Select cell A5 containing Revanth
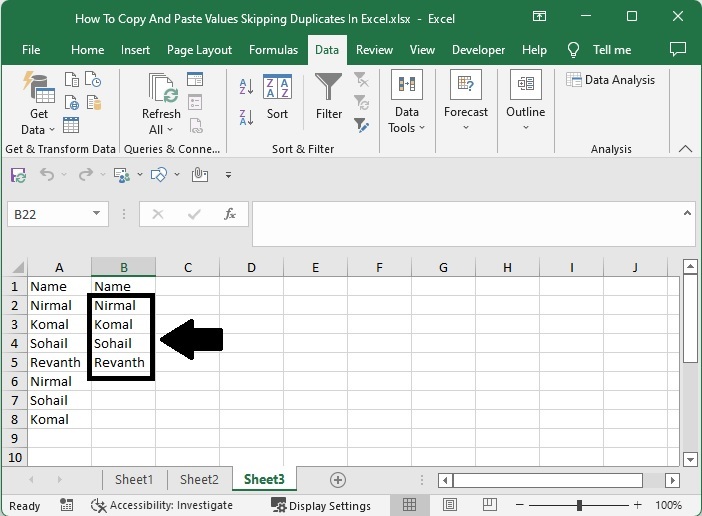Viewport: 702px width, 516px height. pos(59,362)
